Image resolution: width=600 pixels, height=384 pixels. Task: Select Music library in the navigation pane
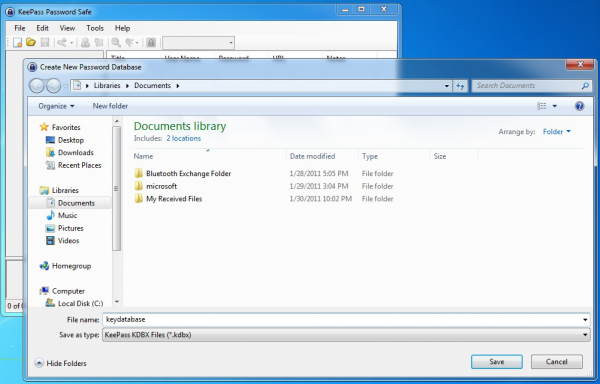pyautogui.click(x=67, y=215)
